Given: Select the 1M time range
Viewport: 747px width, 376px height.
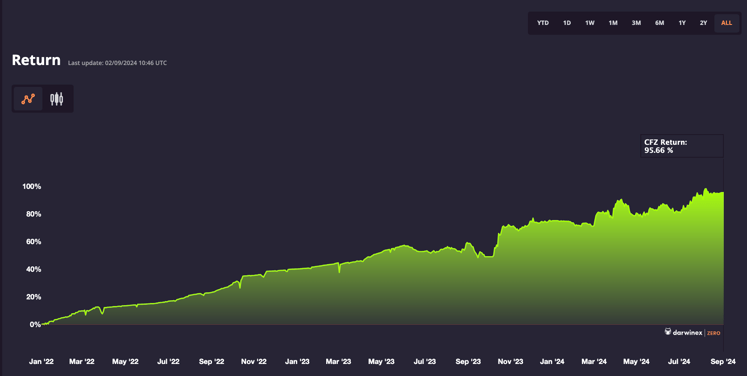Looking at the screenshot, I should (613, 23).
